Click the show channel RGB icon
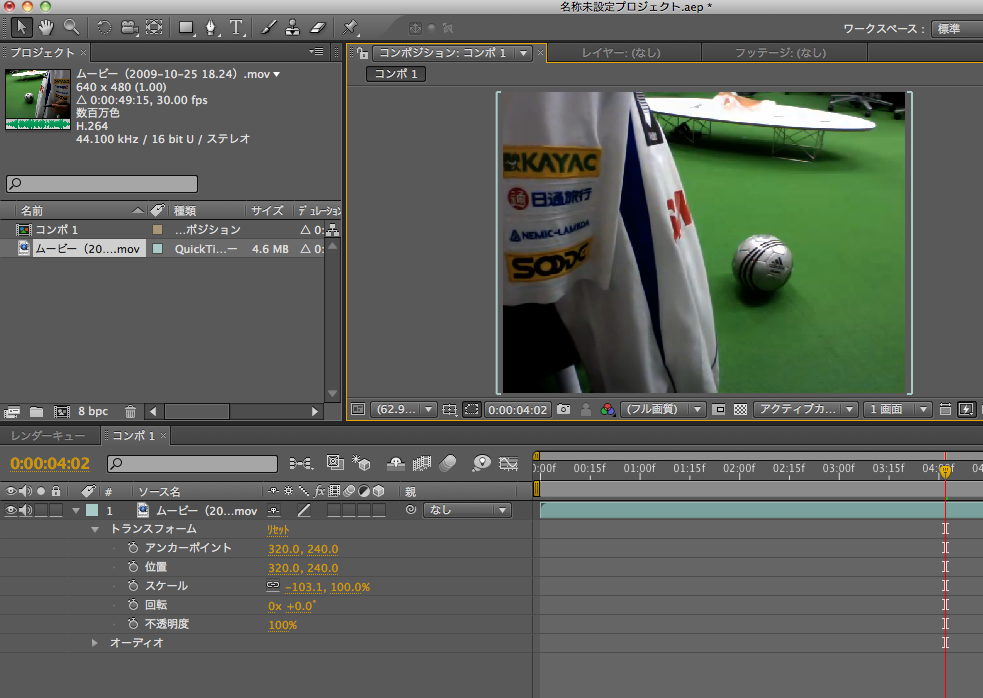This screenshot has height=698, width=983. [x=607, y=410]
